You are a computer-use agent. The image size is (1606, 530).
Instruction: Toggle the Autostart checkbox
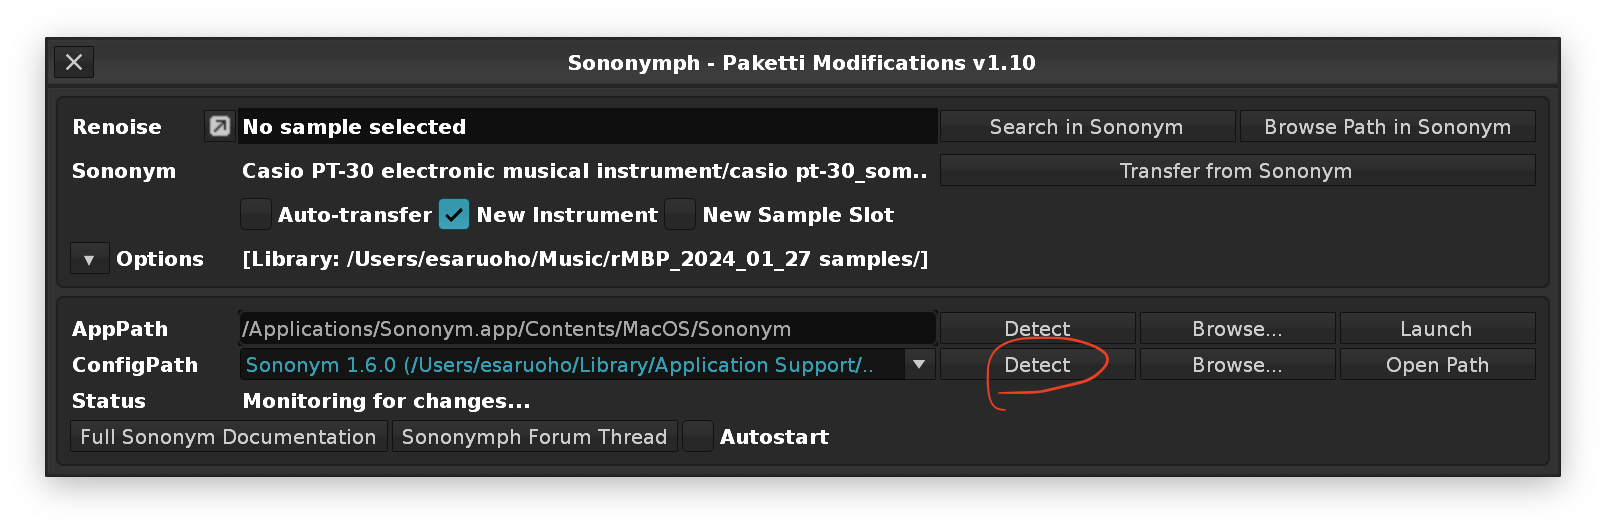click(698, 436)
